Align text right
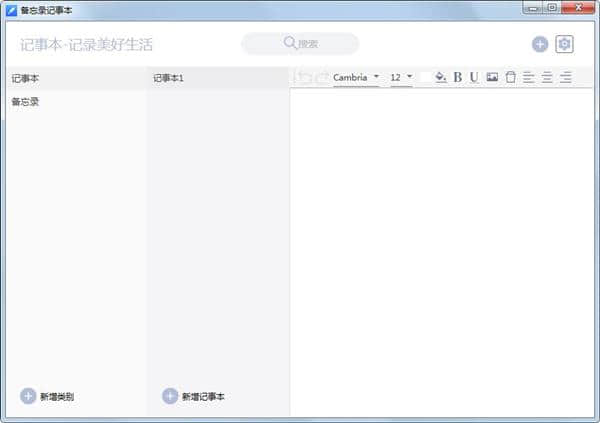The image size is (600, 423). [566, 77]
